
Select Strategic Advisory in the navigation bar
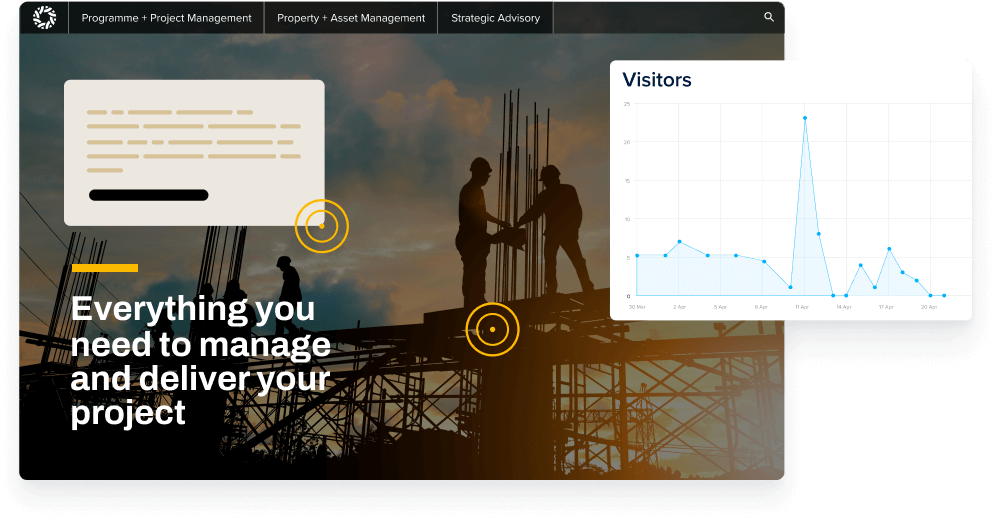click(495, 18)
